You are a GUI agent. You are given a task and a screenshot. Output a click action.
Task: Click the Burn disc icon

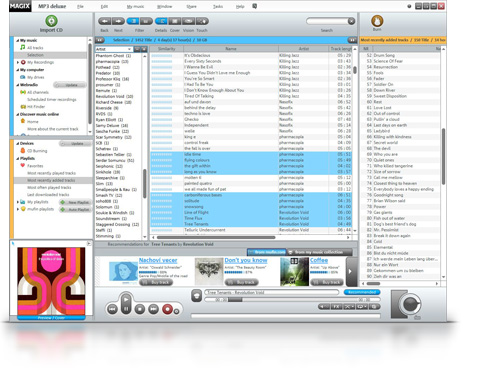pos(377,21)
